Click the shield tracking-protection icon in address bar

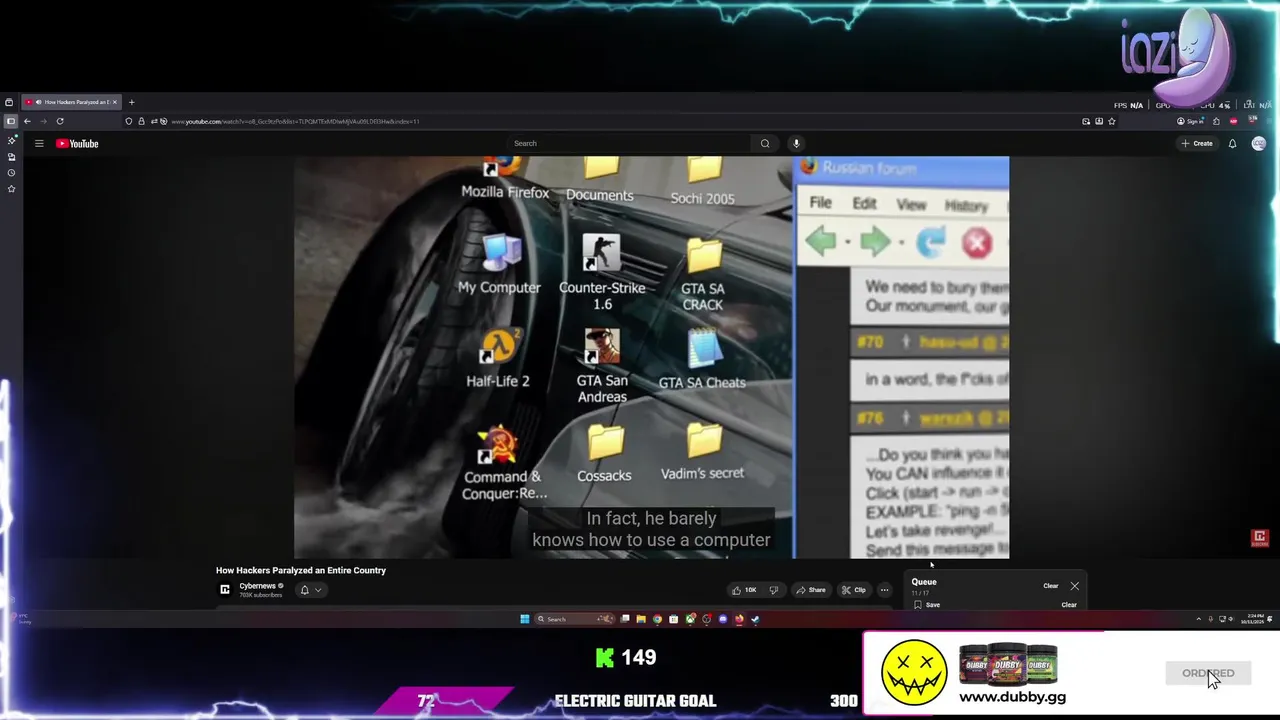(128, 121)
